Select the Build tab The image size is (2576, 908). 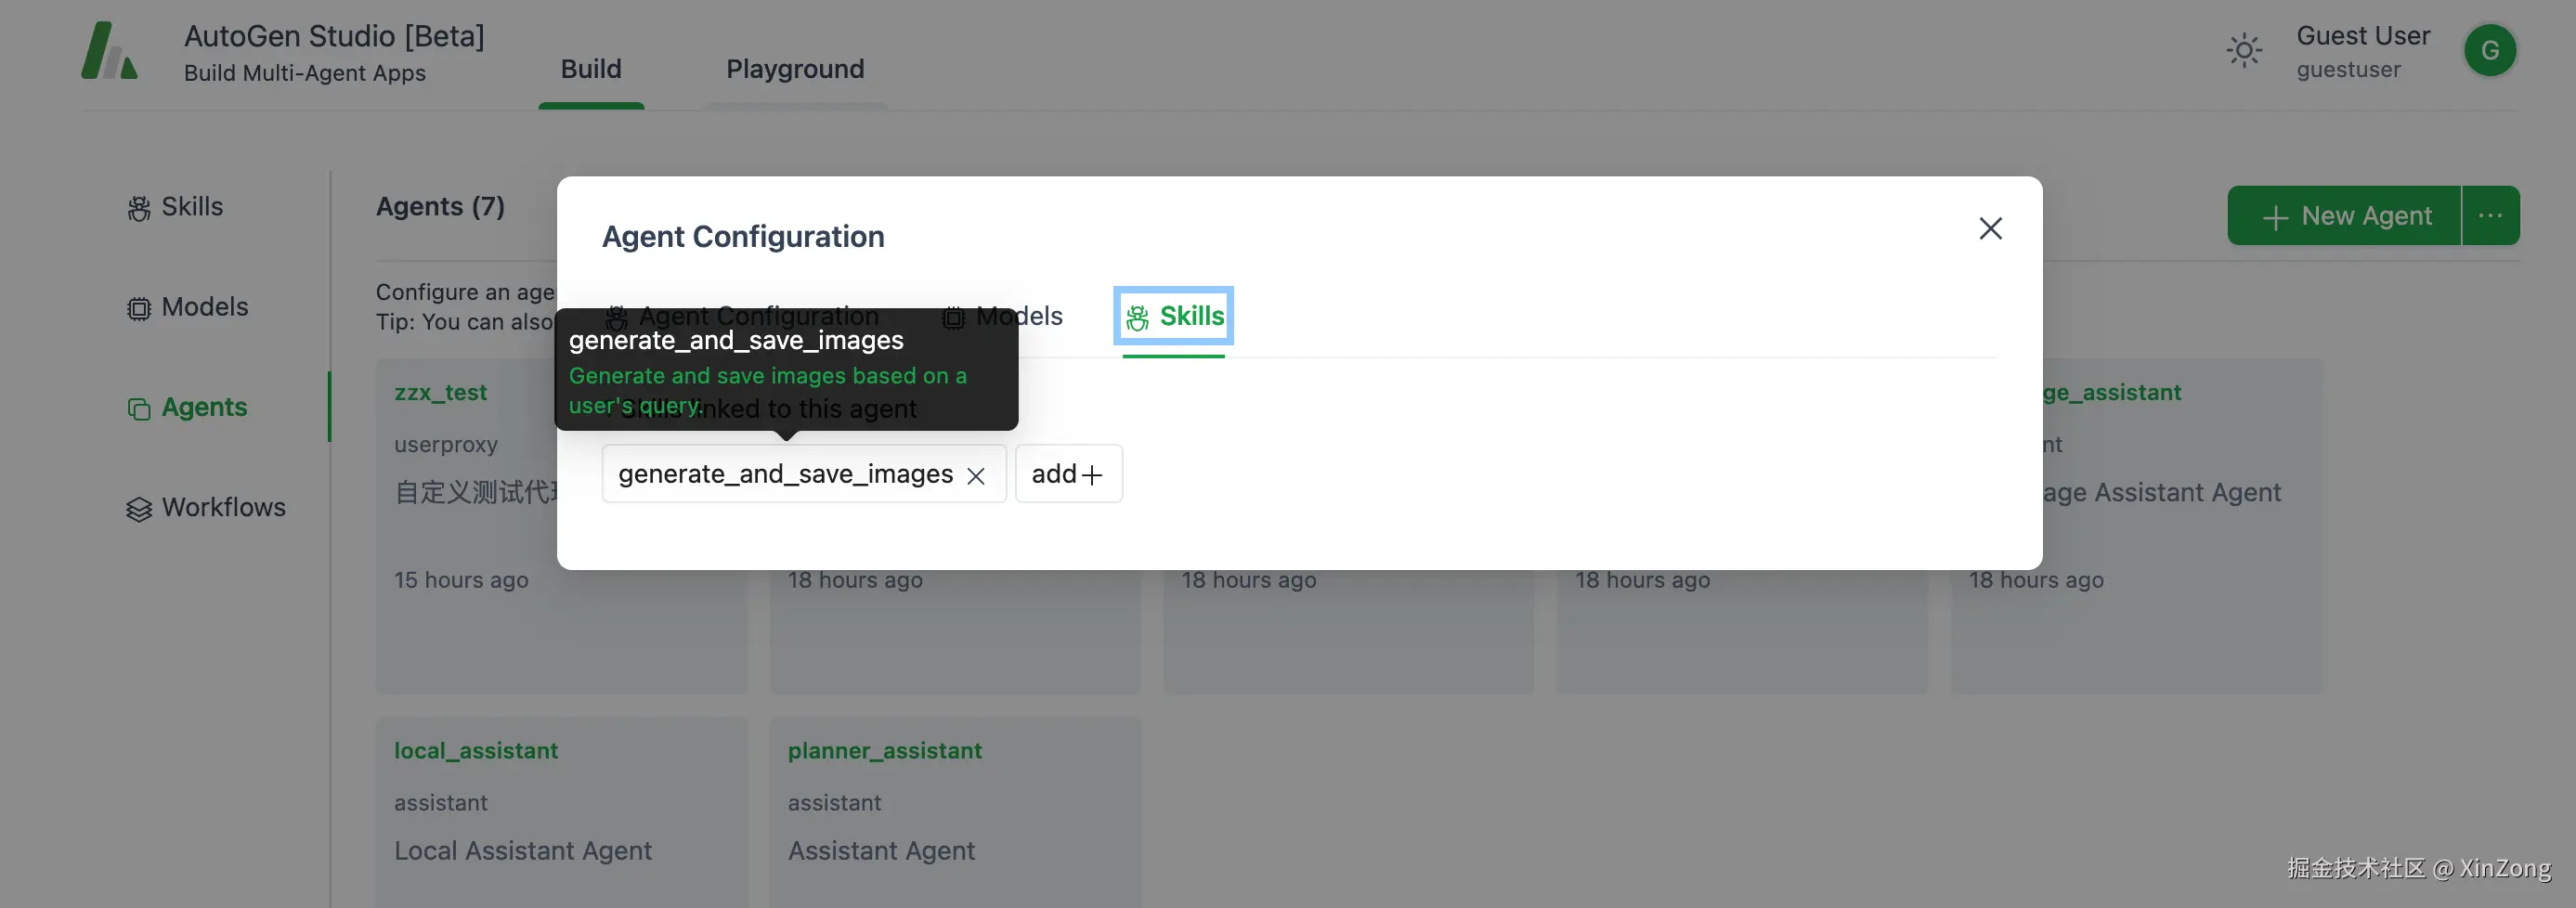(591, 69)
